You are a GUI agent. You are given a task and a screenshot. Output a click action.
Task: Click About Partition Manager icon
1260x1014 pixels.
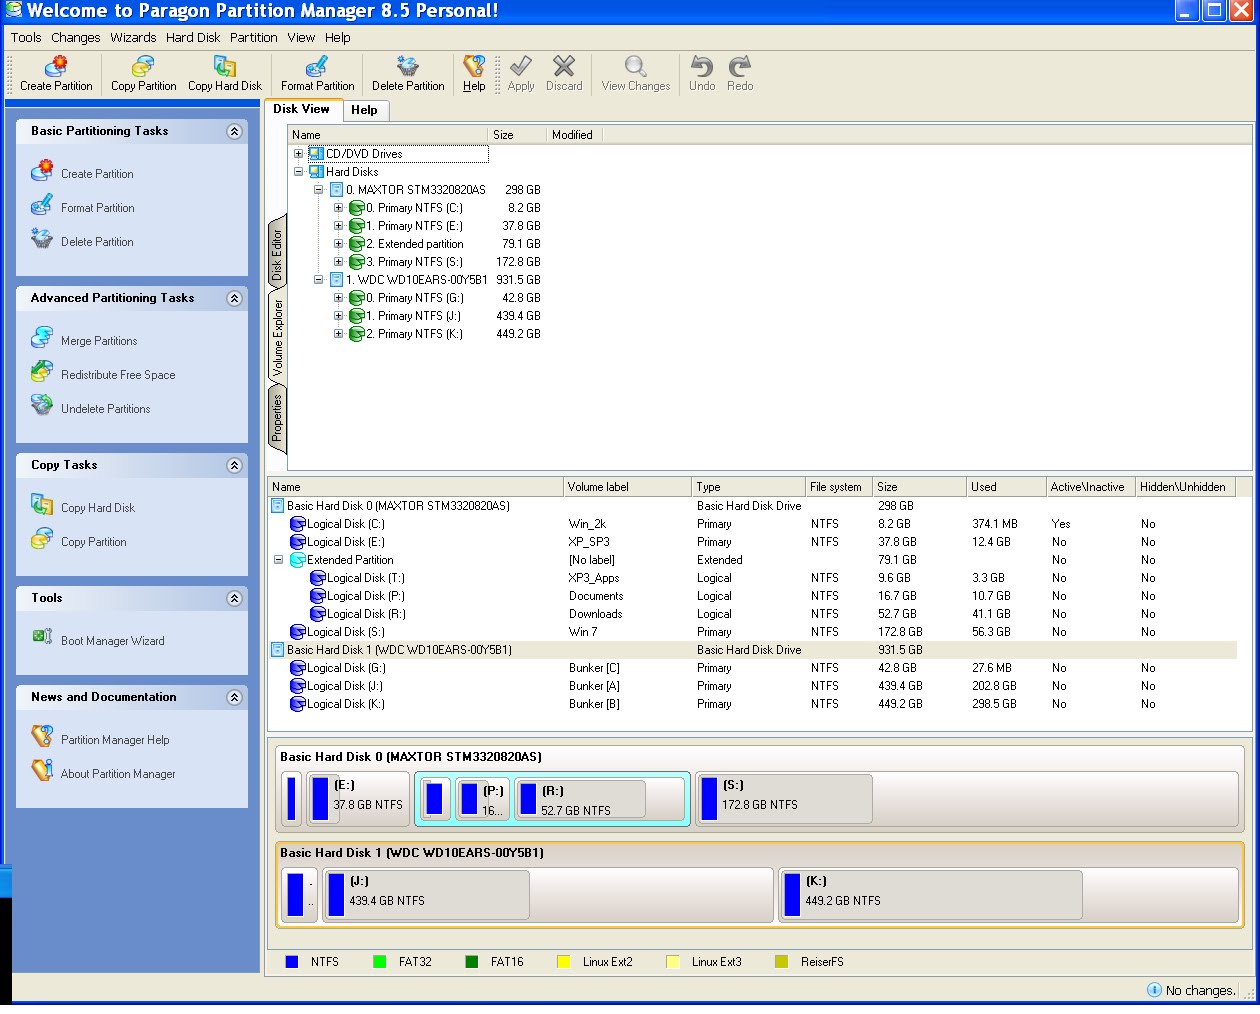(42, 771)
